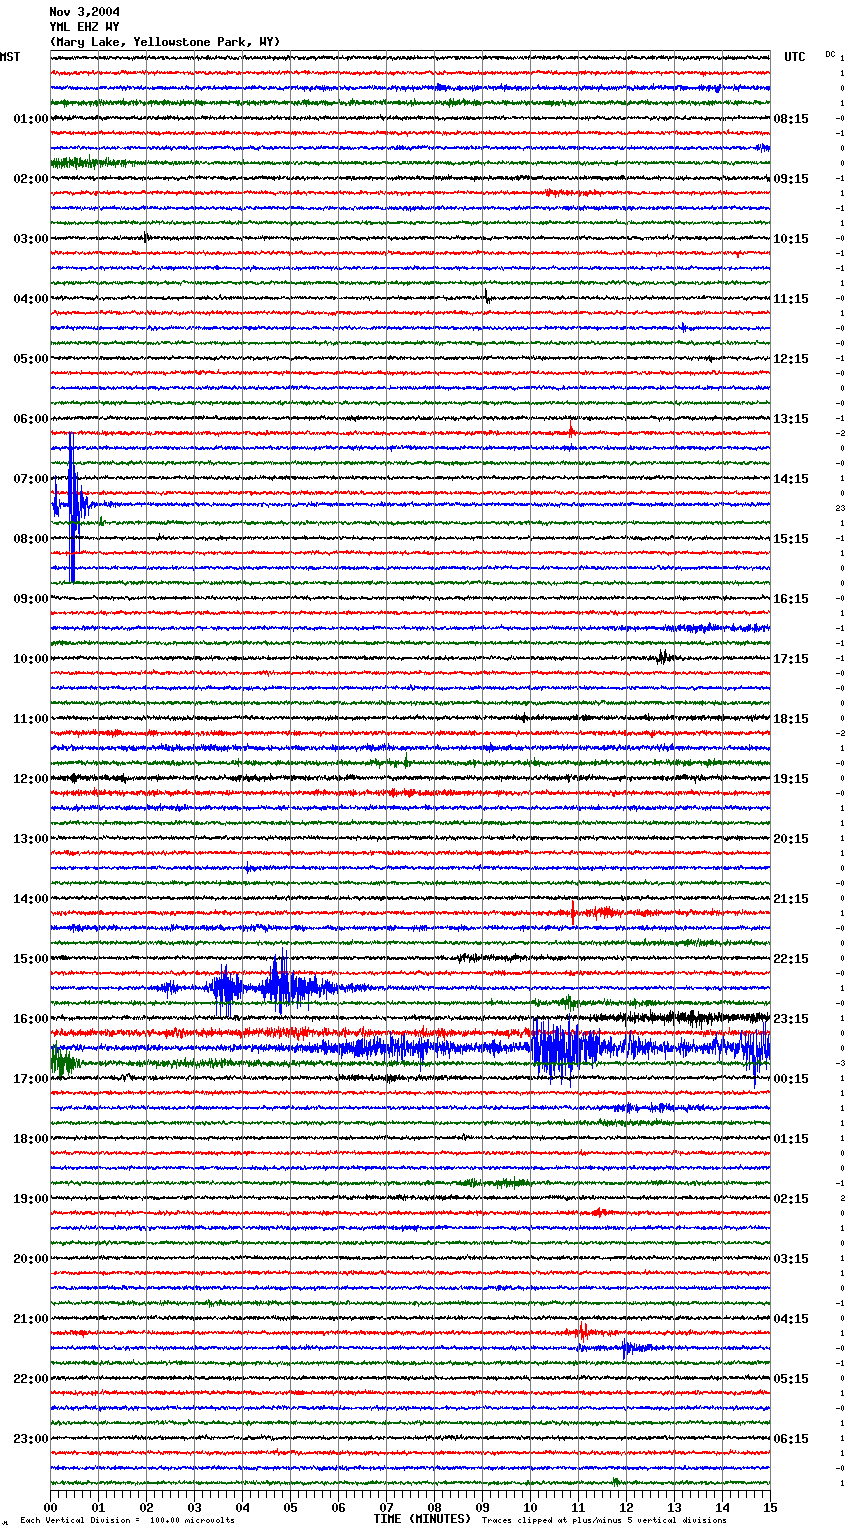This screenshot has width=850, height=1534.
Task: Select the 17:00 MST time label
Action: click(31, 1079)
